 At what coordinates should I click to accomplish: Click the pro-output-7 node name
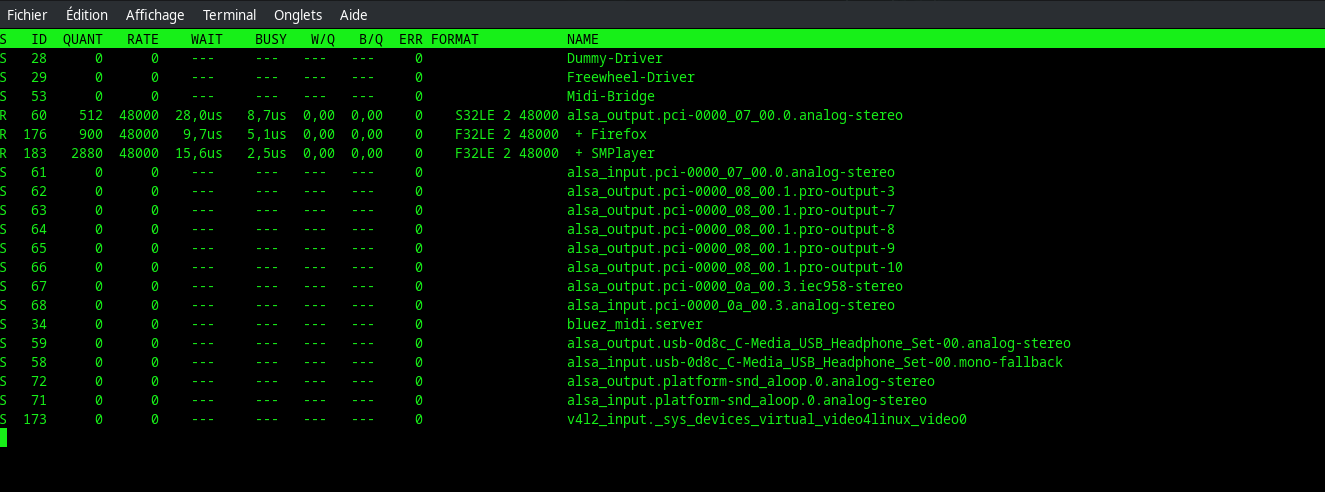point(731,211)
